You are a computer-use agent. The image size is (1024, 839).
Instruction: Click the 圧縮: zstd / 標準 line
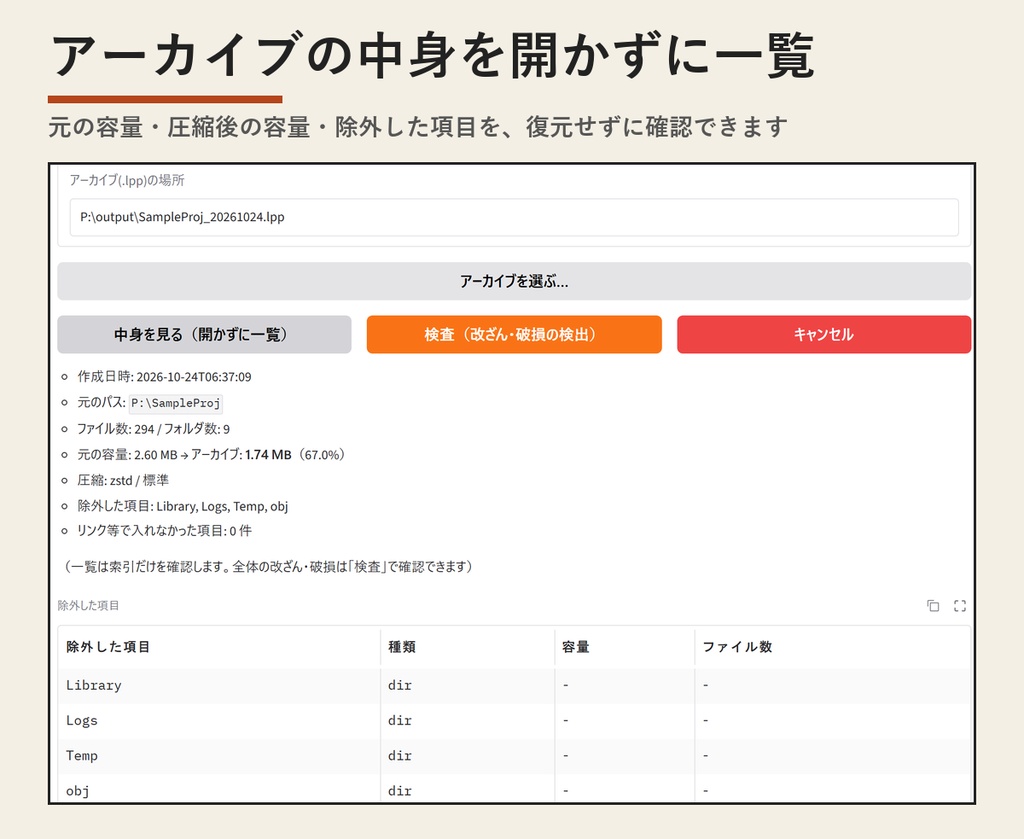click(x=123, y=481)
